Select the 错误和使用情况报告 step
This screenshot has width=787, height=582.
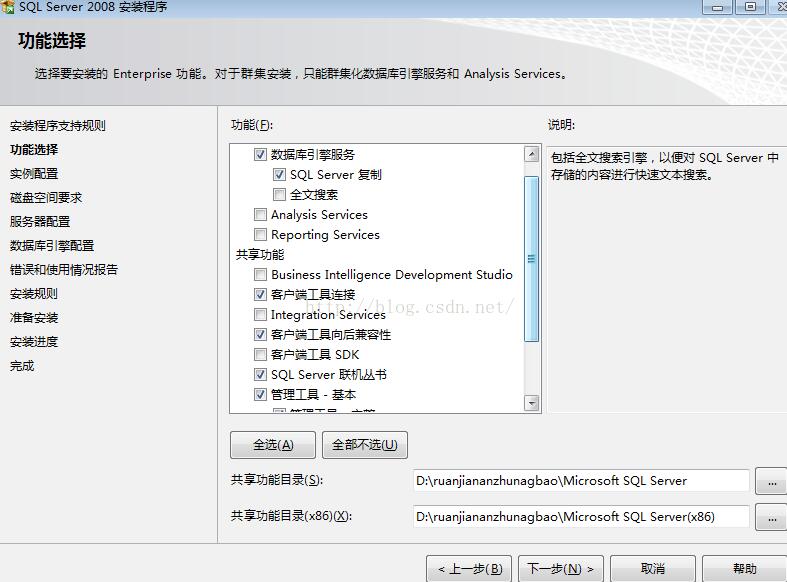[x=64, y=270]
